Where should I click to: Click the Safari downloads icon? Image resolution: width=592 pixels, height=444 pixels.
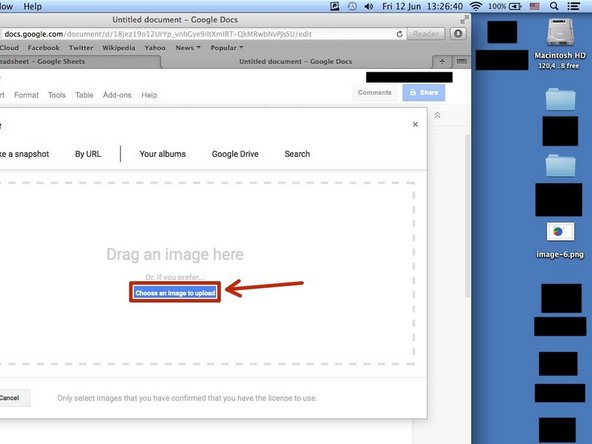click(x=458, y=34)
